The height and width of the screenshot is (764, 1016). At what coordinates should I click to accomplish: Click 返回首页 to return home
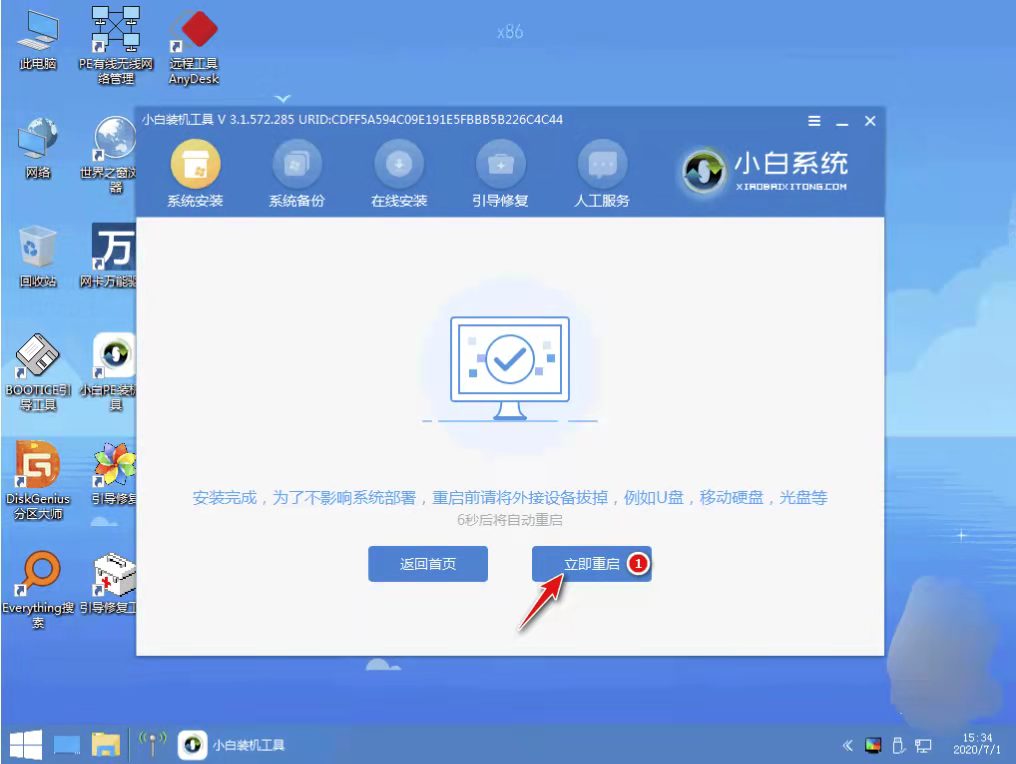click(x=427, y=563)
